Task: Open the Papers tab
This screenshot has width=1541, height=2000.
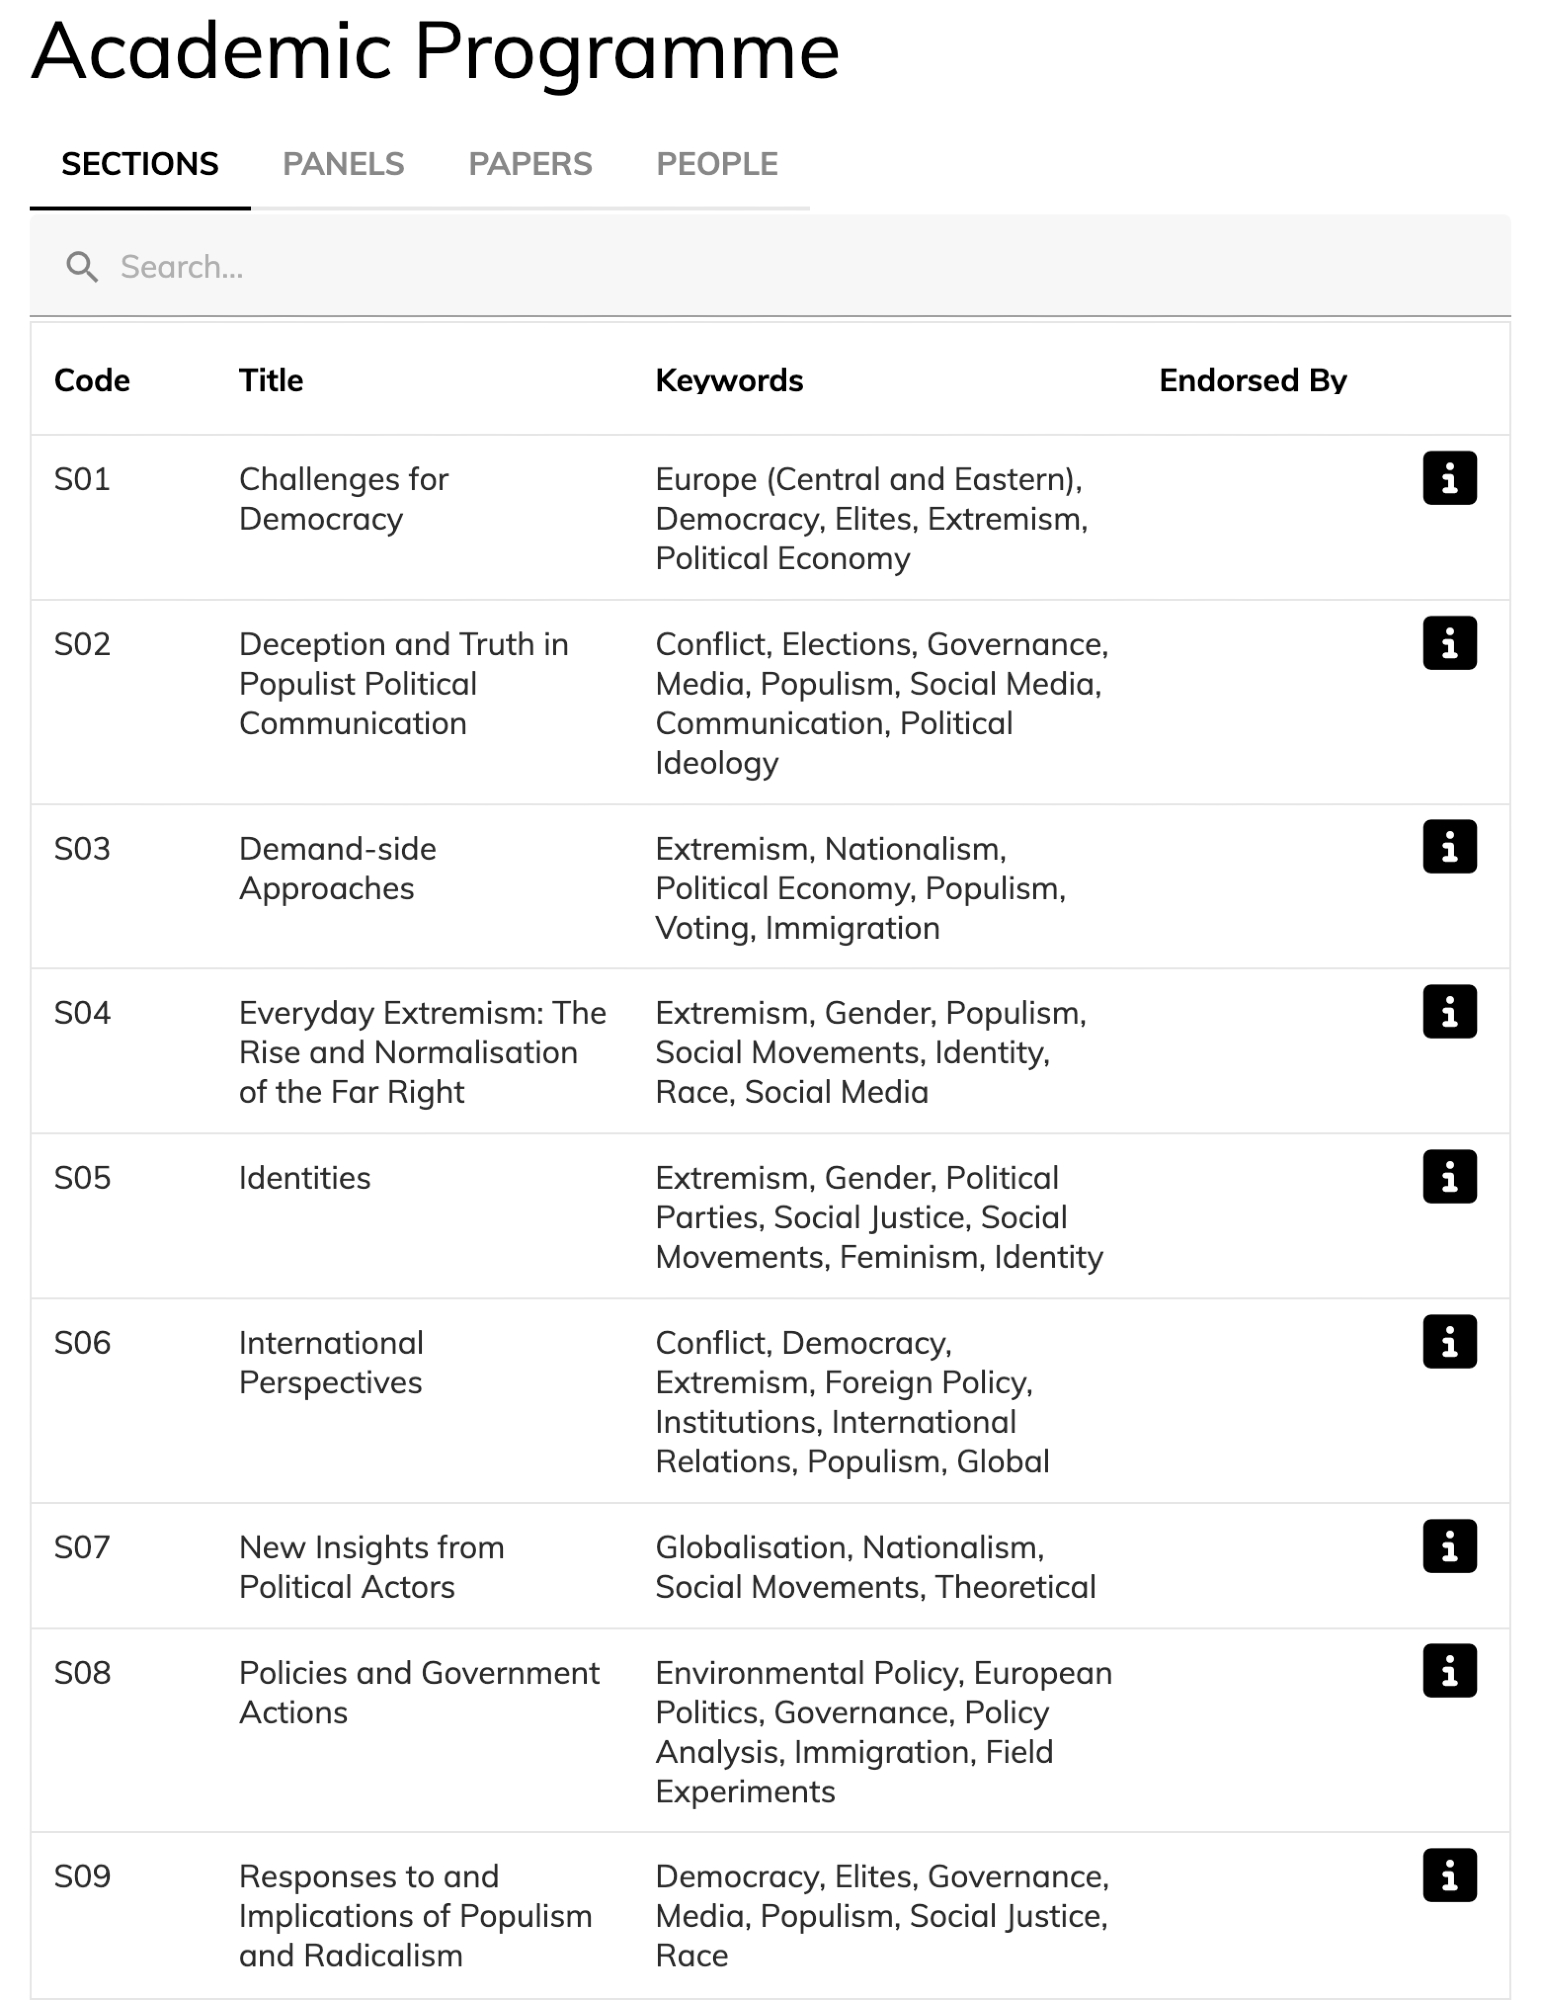Action: click(x=530, y=164)
